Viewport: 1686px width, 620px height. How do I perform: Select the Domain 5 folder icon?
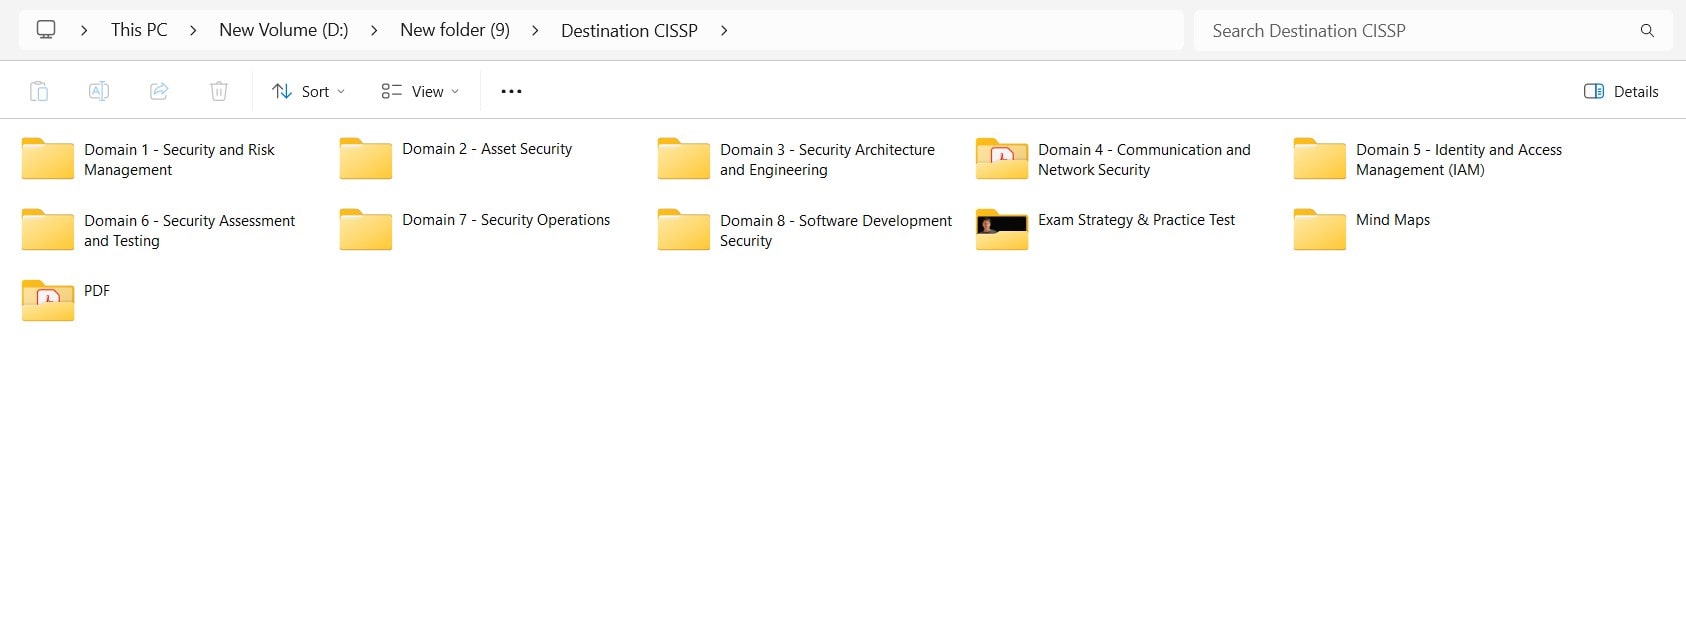click(1320, 158)
